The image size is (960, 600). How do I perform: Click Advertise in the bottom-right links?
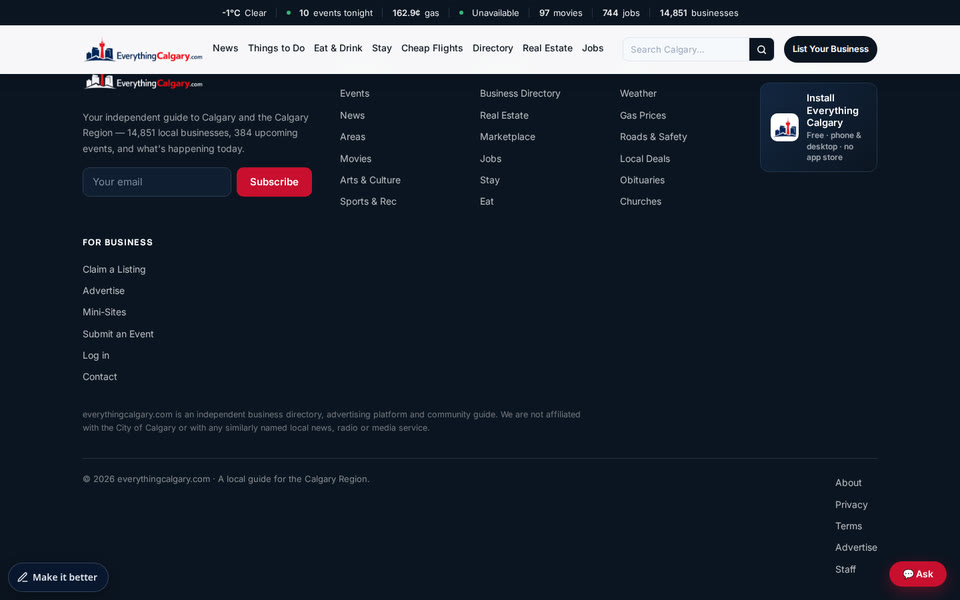pos(856,548)
